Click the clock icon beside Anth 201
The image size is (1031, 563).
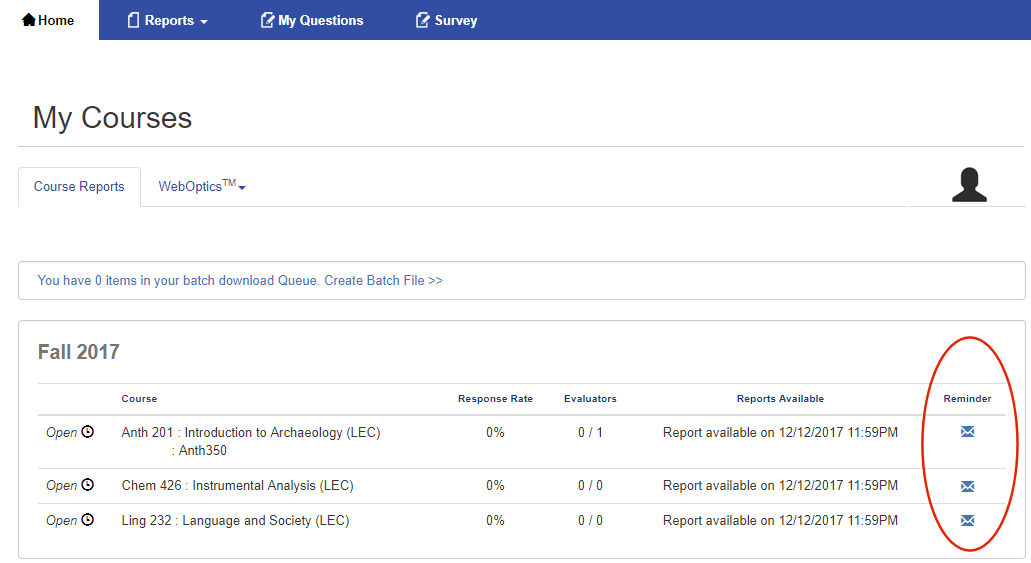coord(87,432)
